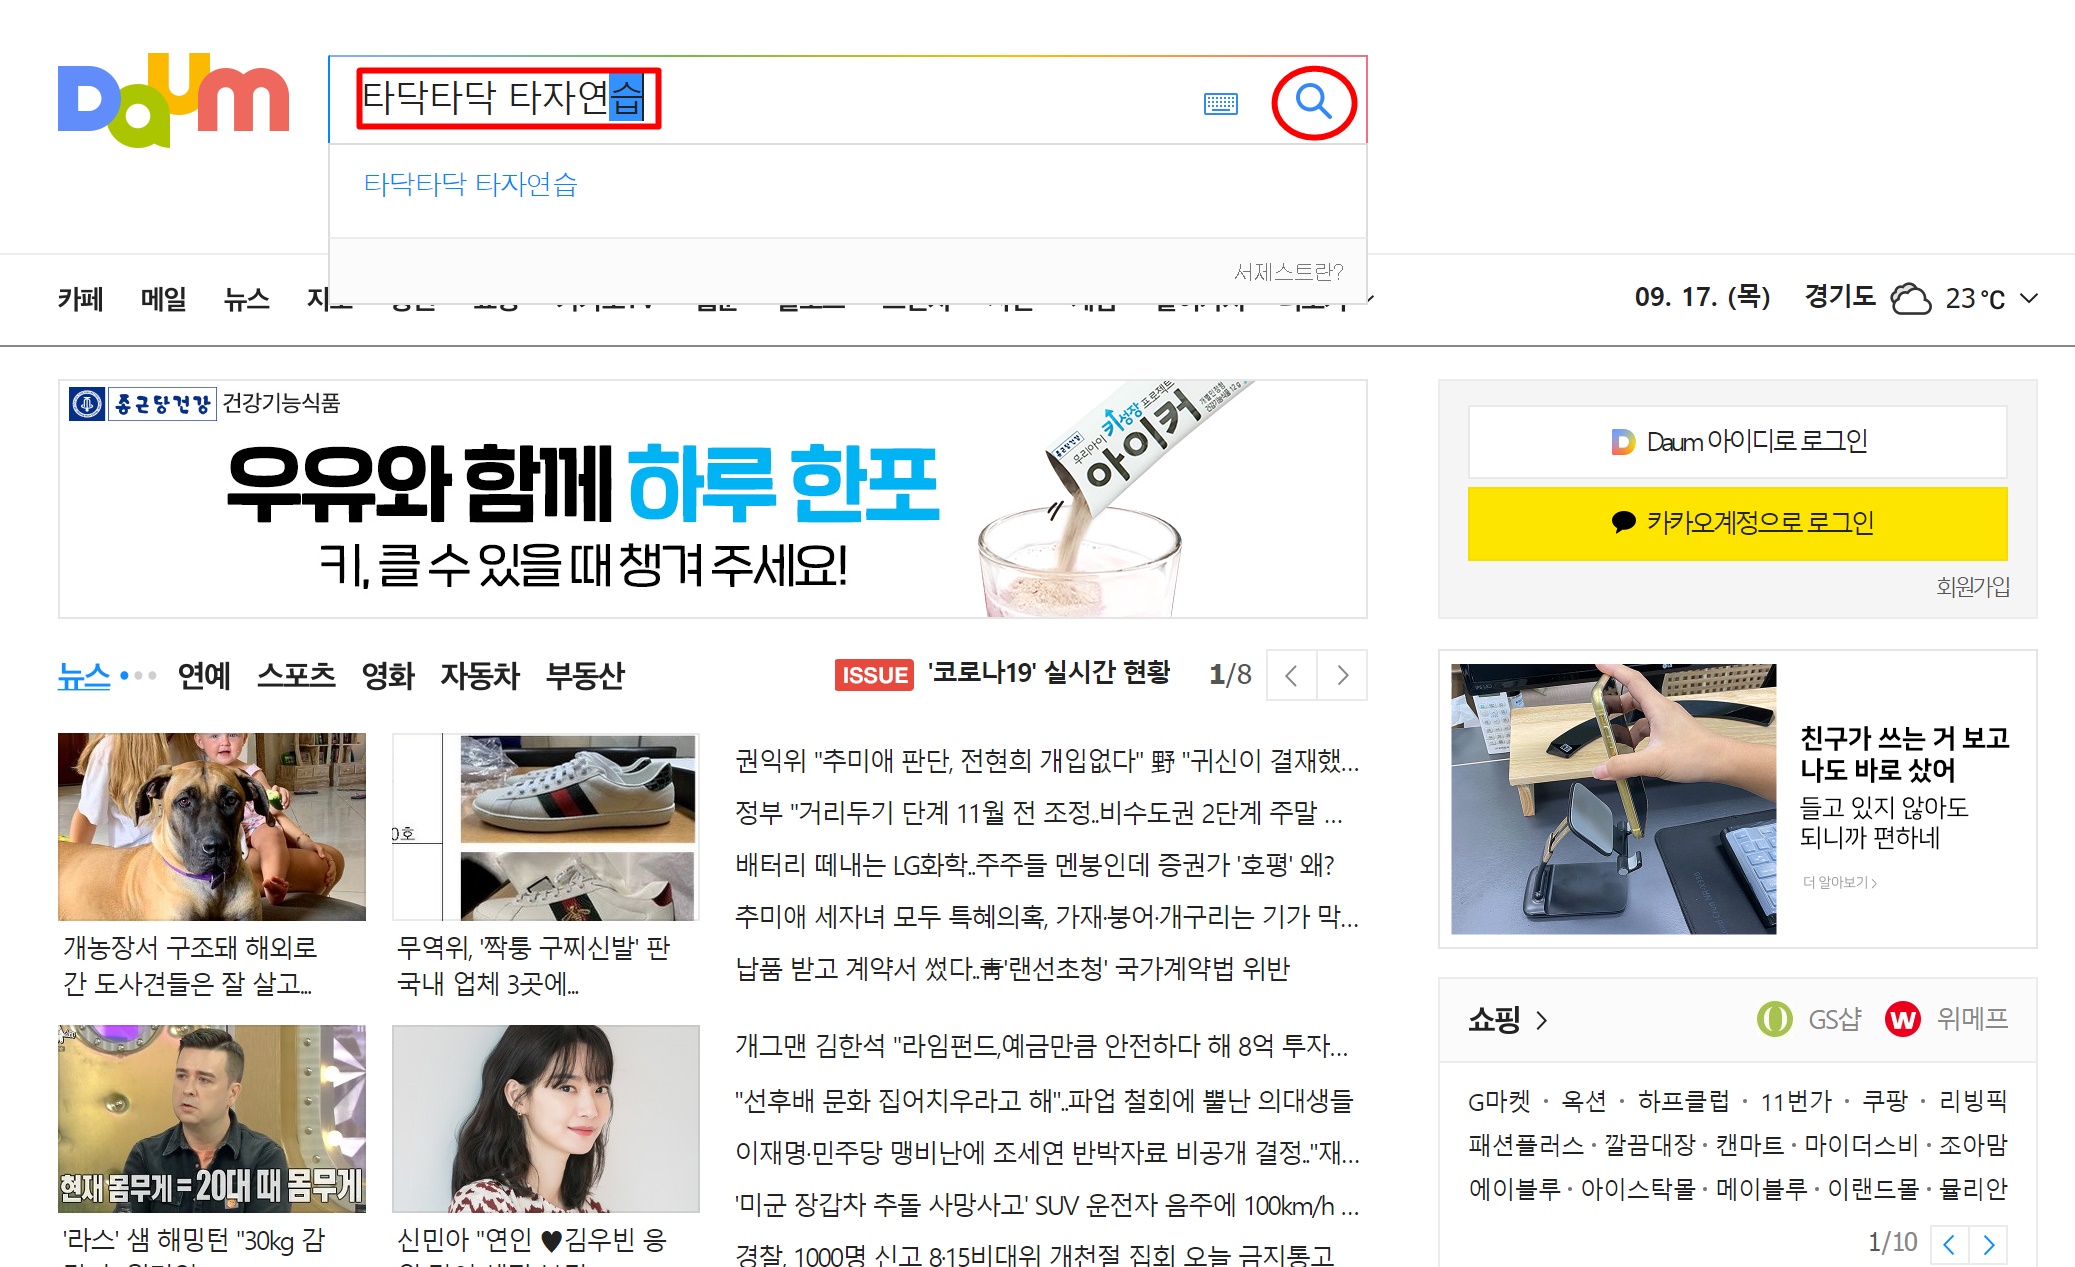Select the 뉴스 content tab

pos(83,676)
